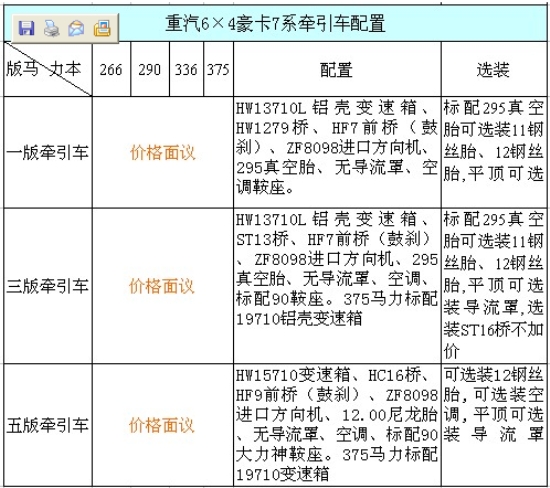Click the printer icon
The height and width of the screenshot is (488, 550).
pos(52,28)
